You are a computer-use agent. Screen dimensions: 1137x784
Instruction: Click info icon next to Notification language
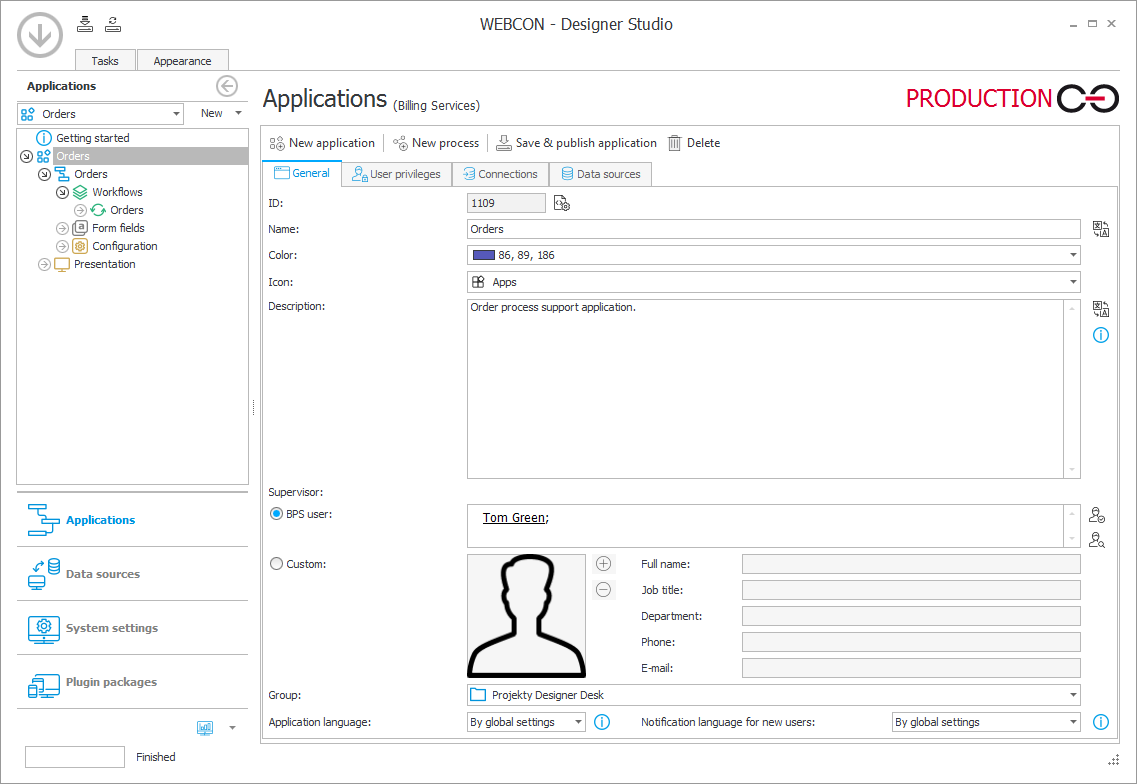click(1101, 722)
